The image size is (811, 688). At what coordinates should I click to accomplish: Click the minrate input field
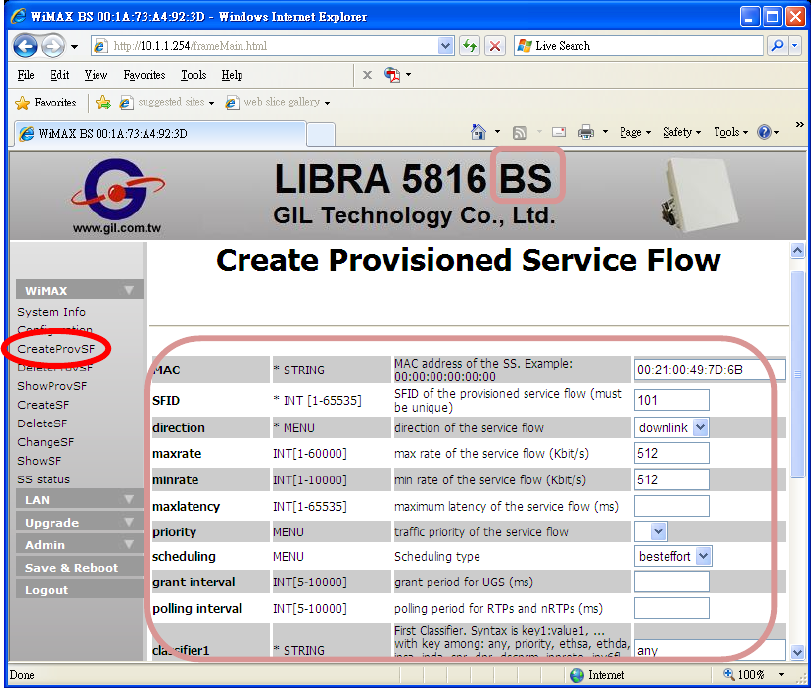[672, 480]
